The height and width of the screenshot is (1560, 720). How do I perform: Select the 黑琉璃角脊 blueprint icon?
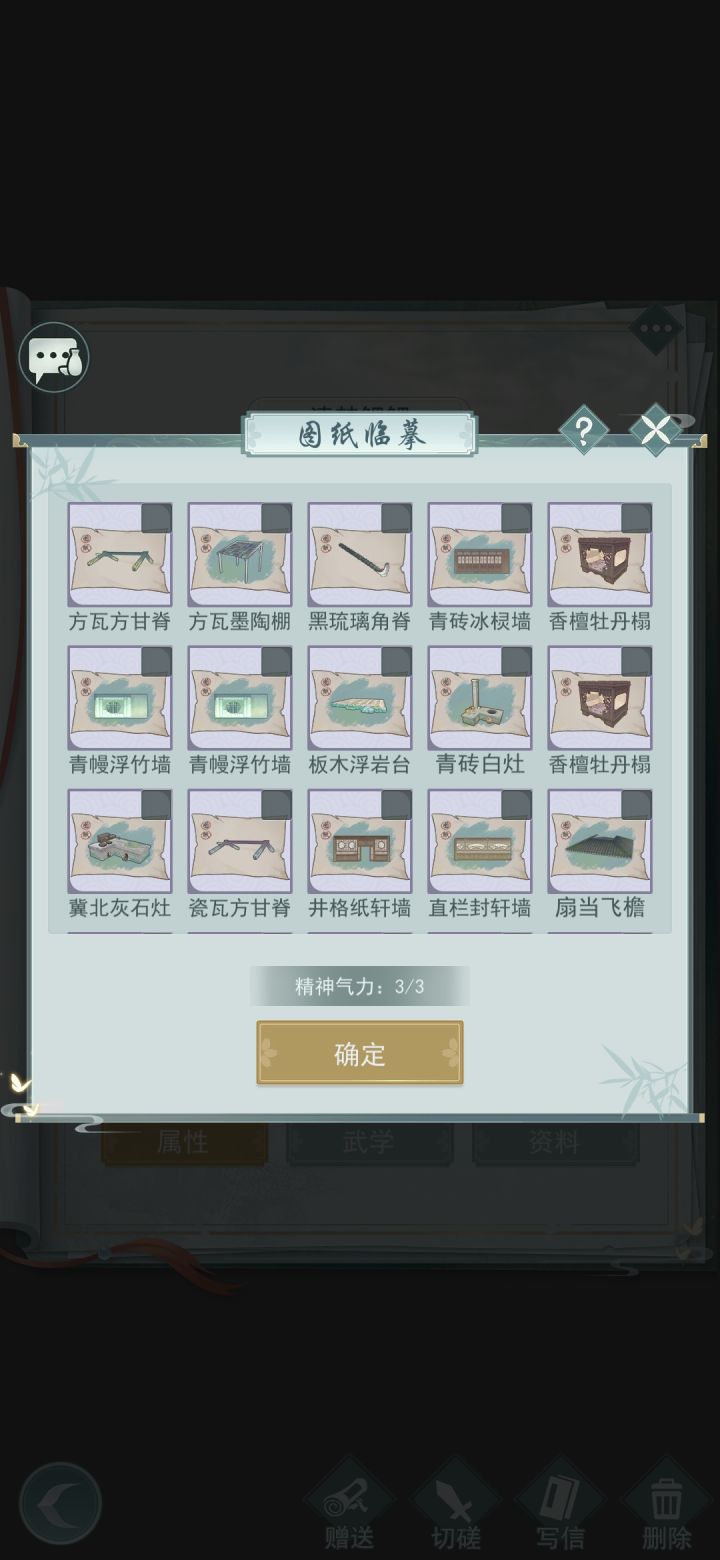360,555
